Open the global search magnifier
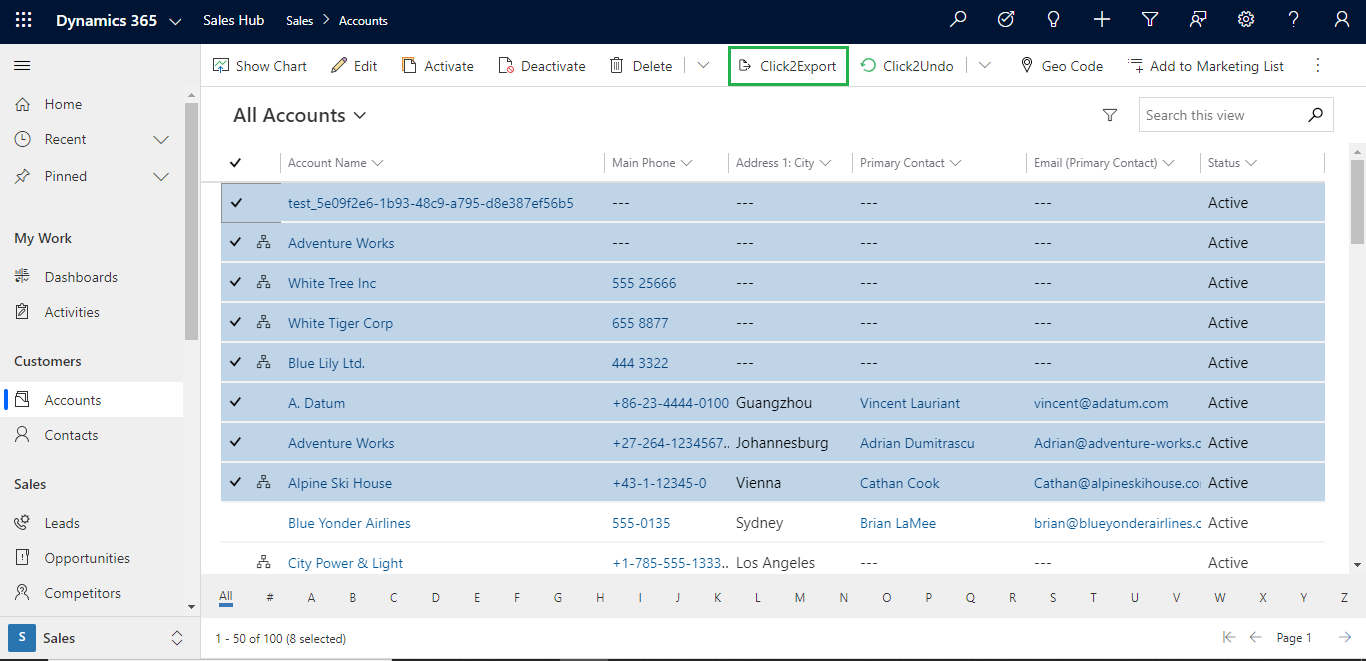The image size is (1366, 661). [958, 19]
